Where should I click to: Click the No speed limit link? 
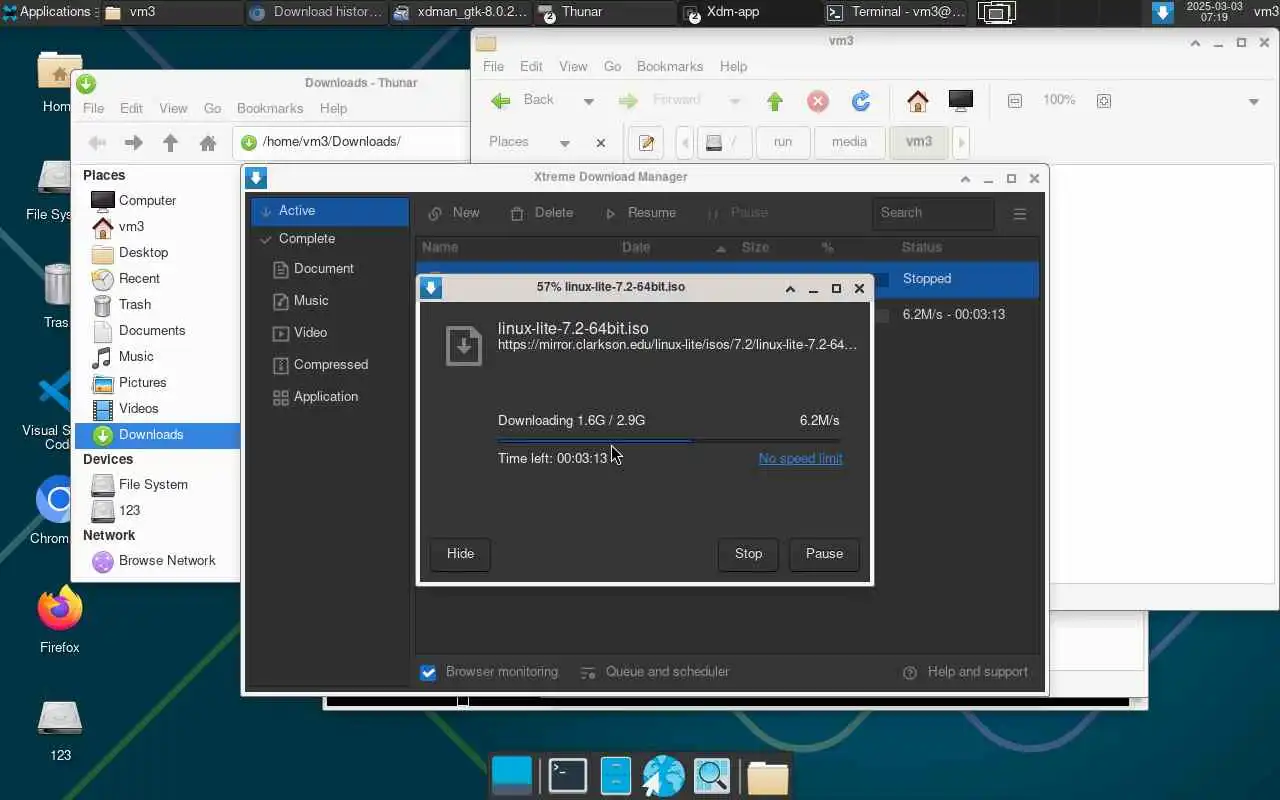800,459
